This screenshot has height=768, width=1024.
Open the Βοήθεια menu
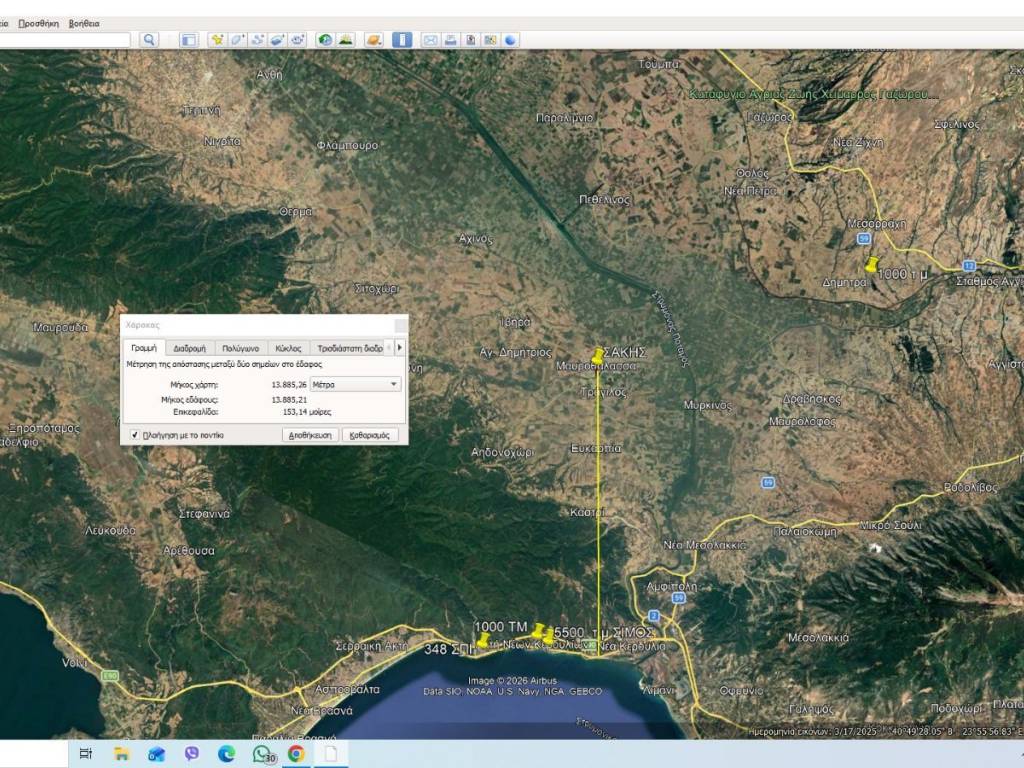click(x=84, y=23)
